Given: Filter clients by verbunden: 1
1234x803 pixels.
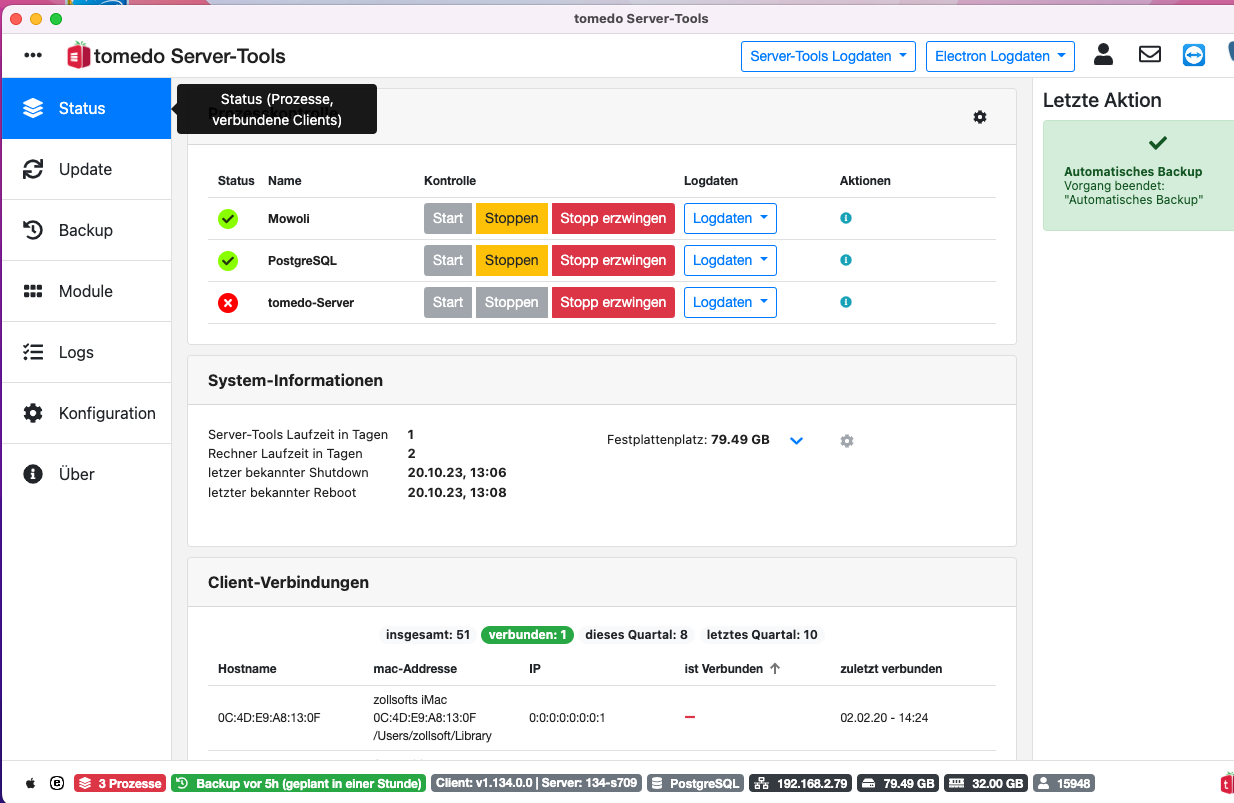Looking at the screenshot, I should point(528,635).
